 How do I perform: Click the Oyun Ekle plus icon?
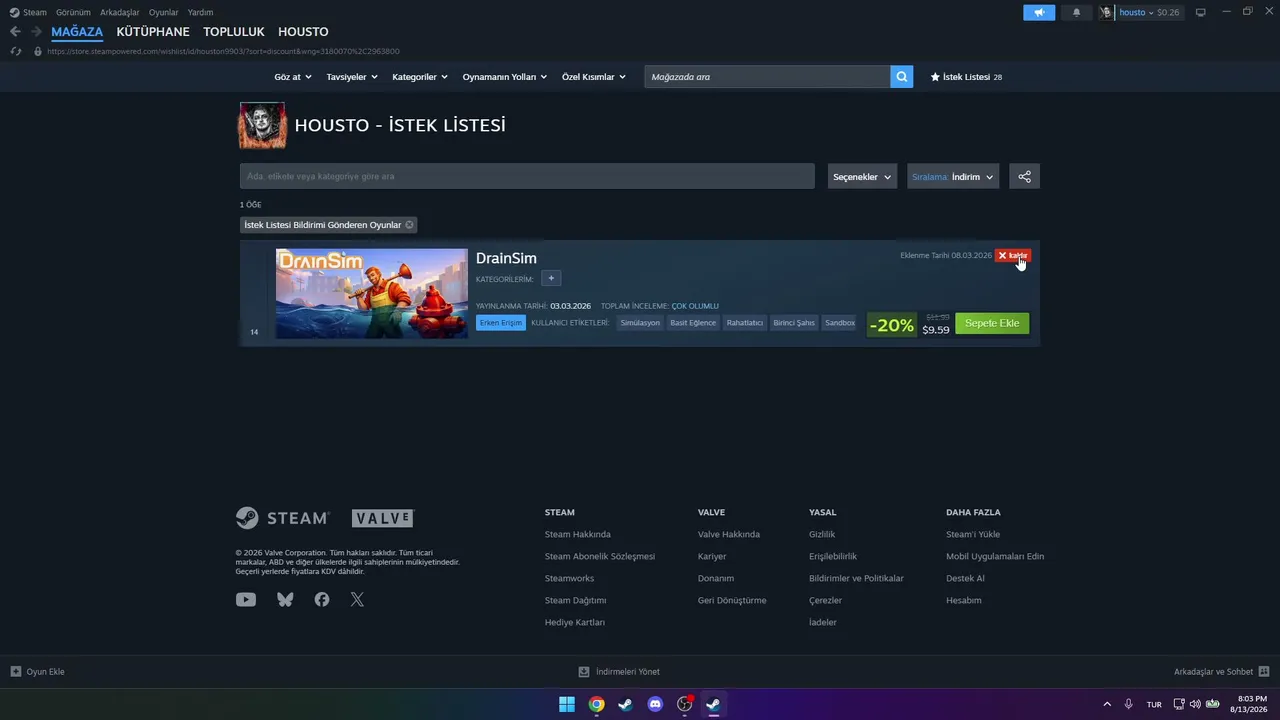[16, 672]
